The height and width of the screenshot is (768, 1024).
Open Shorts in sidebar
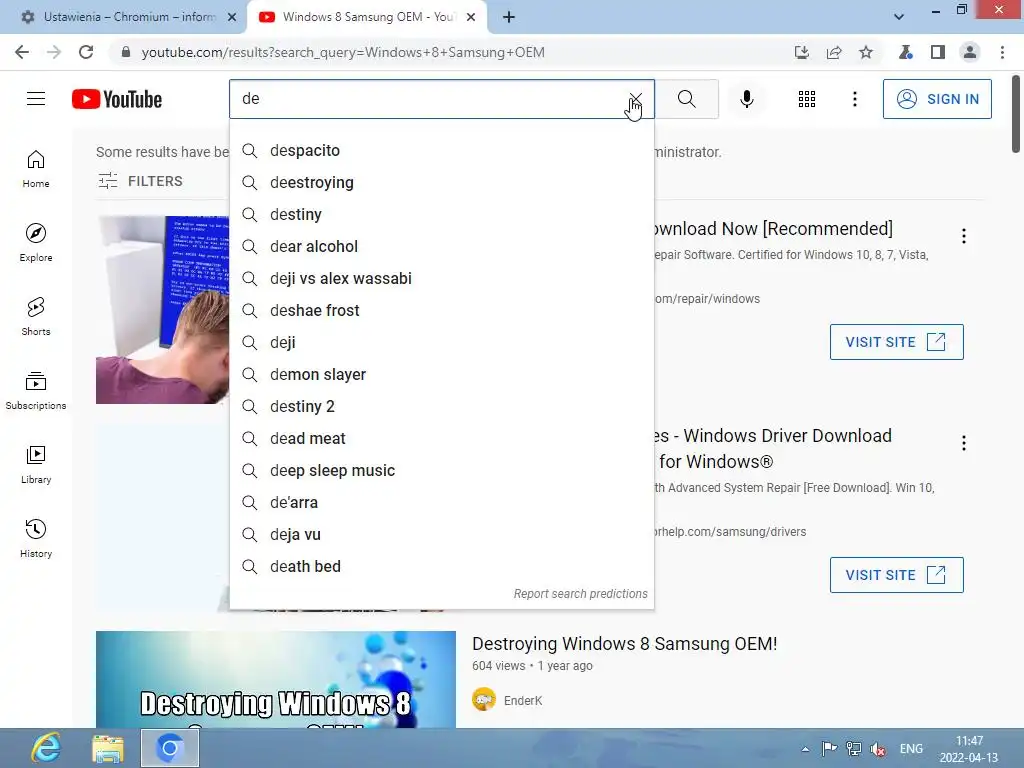(x=36, y=317)
